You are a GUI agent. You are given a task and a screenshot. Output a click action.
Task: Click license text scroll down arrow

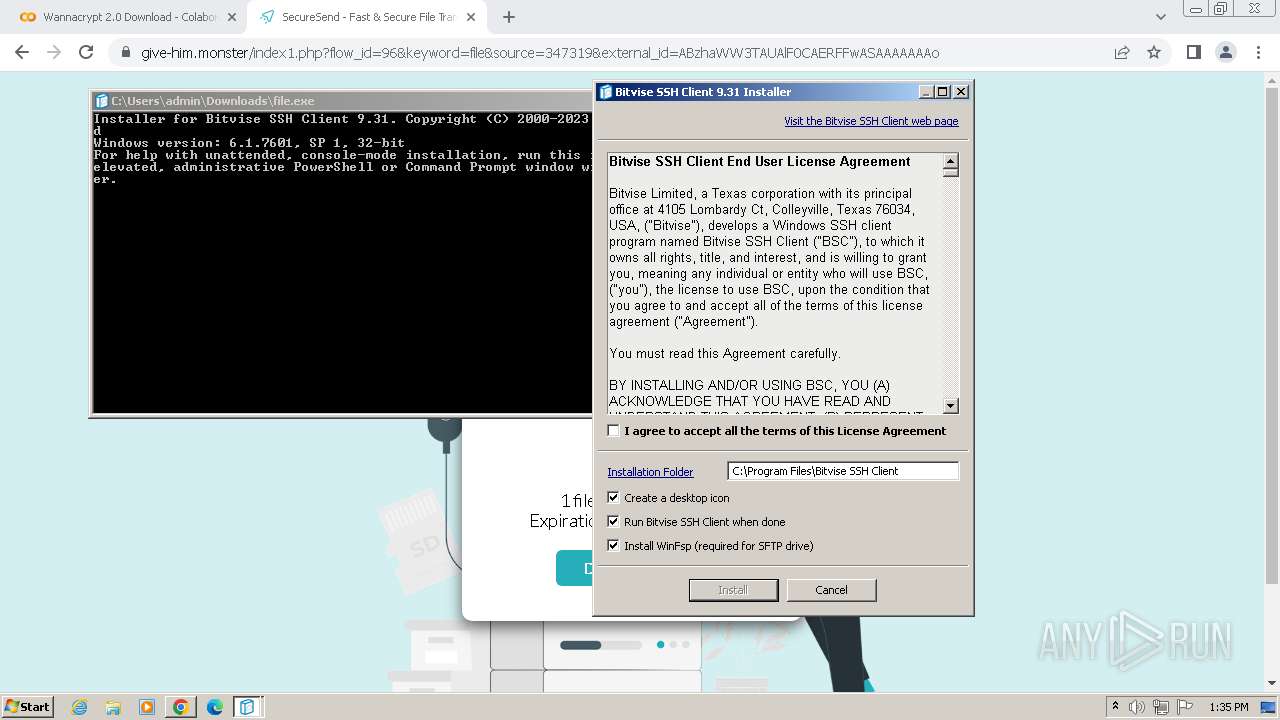(951, 406)
